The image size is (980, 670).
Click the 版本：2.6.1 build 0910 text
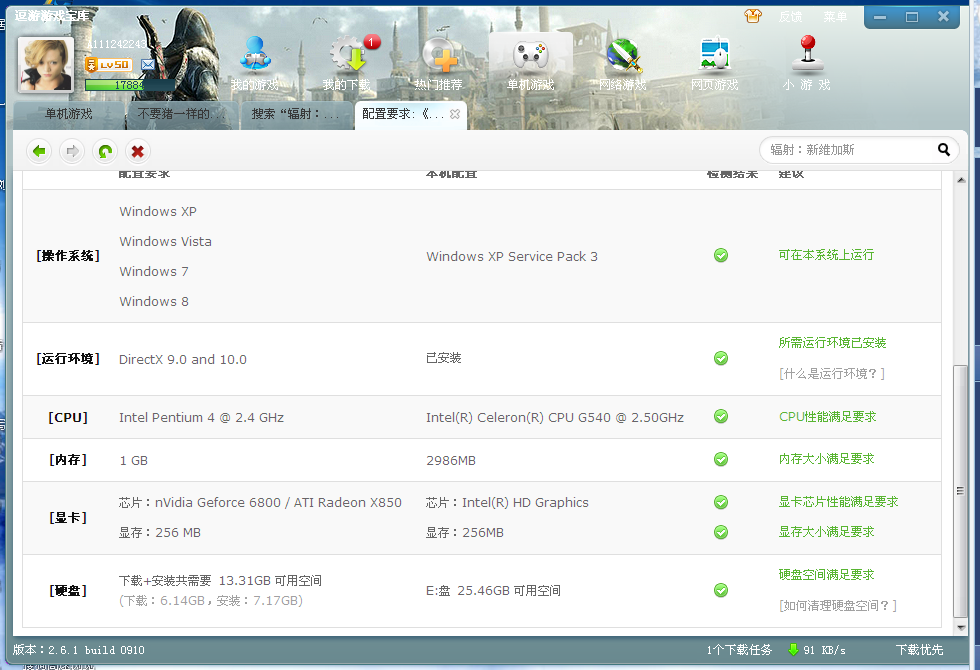coord(79,650)
